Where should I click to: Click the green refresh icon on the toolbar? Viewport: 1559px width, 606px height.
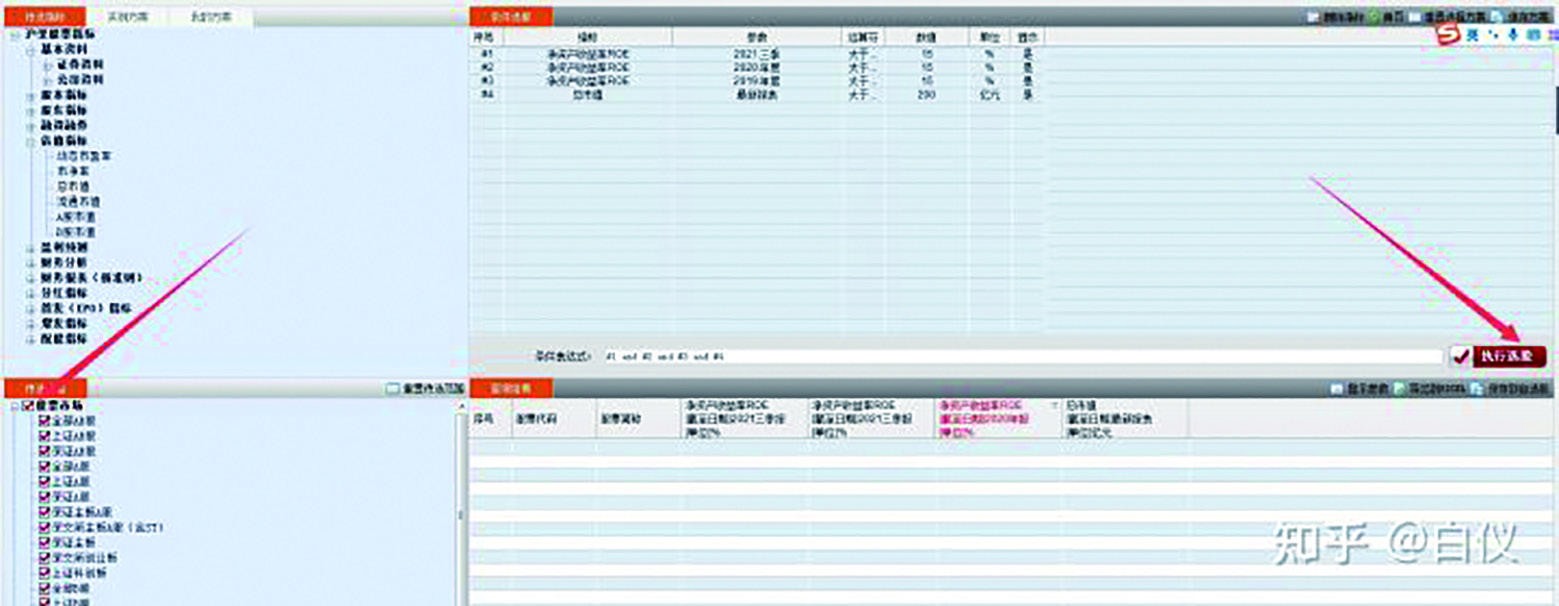coord(1372,16)
